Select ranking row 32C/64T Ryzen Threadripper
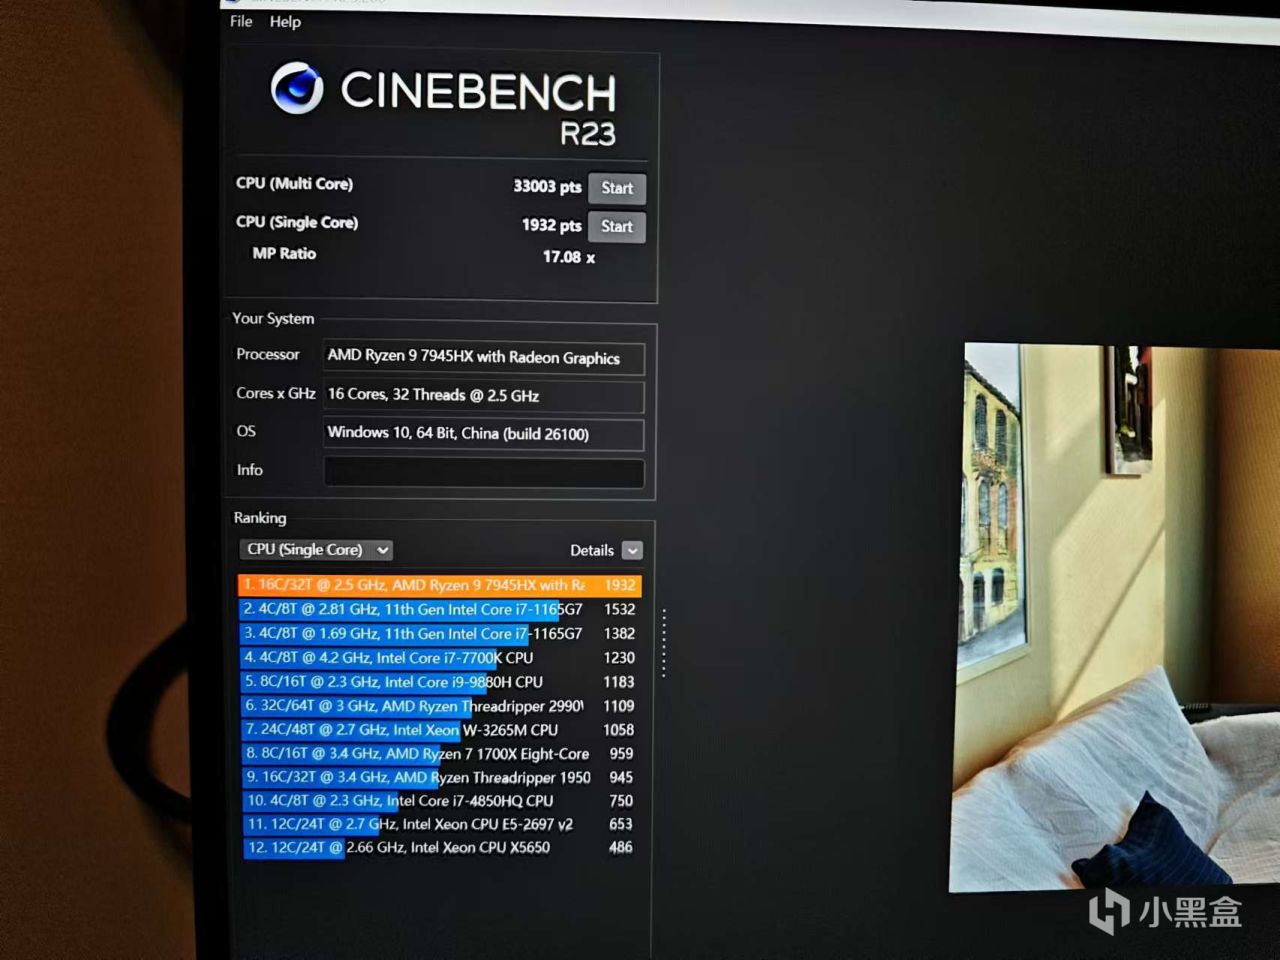 click(440, 706)
